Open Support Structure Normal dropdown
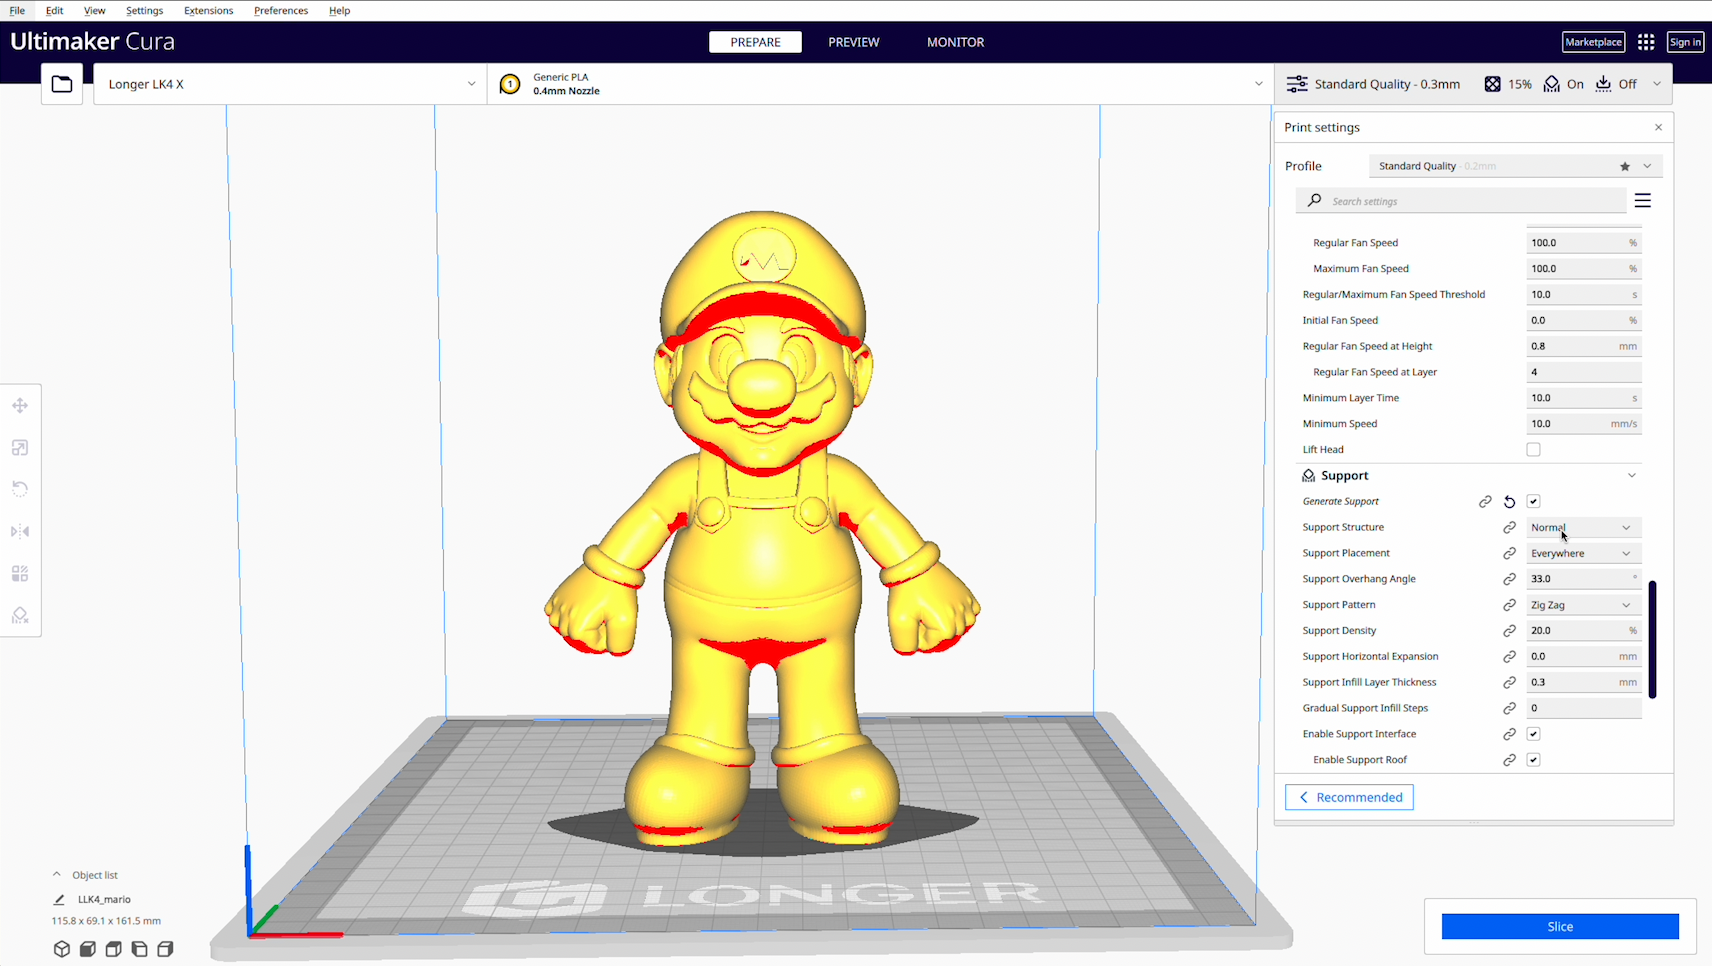Screen dimensions: 1712x966 coord(1583,528)
